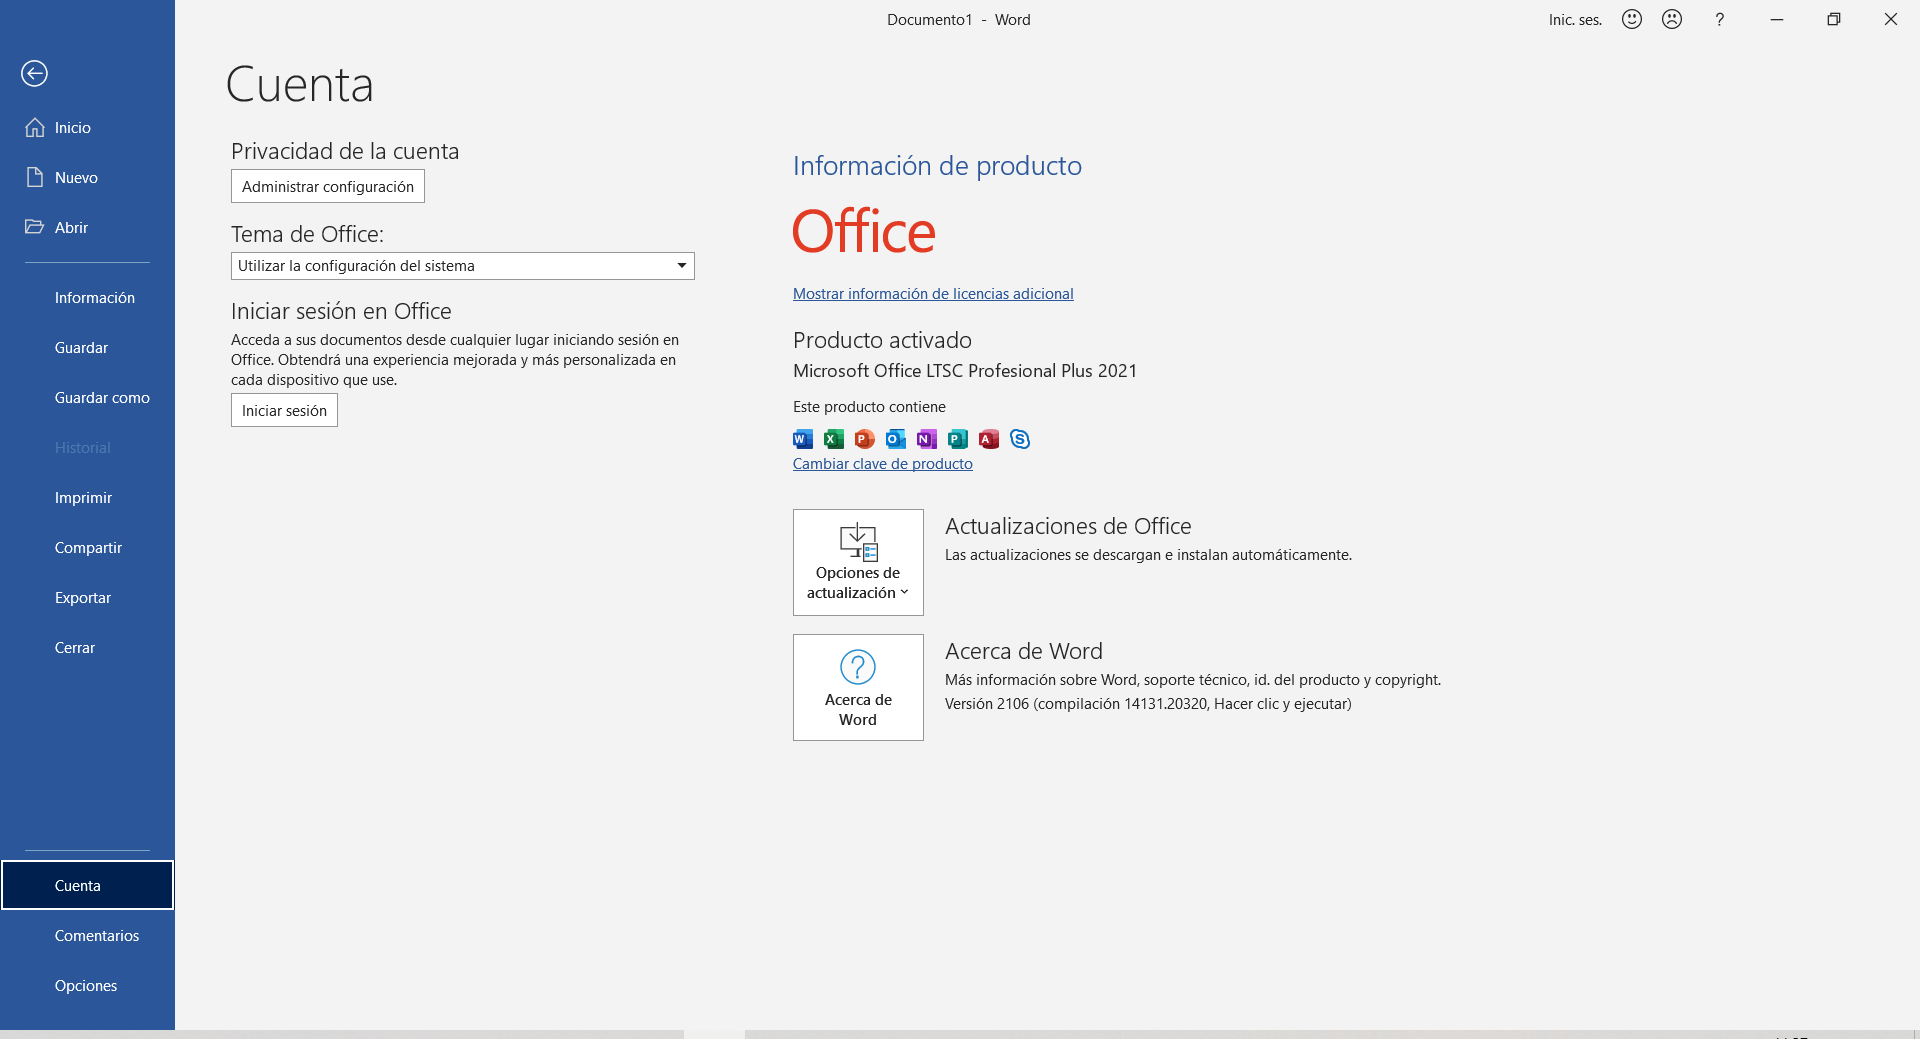
Task: Click the PowerPoint app icon in product list
Action: point(865,438)
